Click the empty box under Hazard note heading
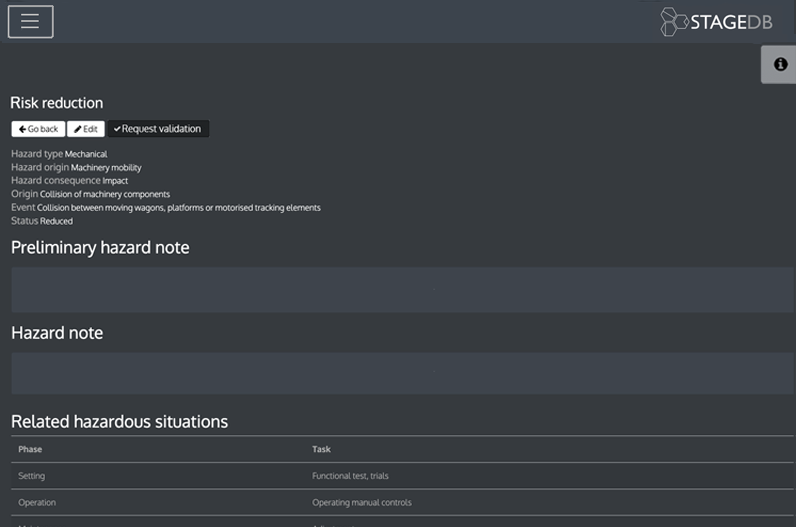796x527 pixels. pyautogui.click(x=398, y=372)
